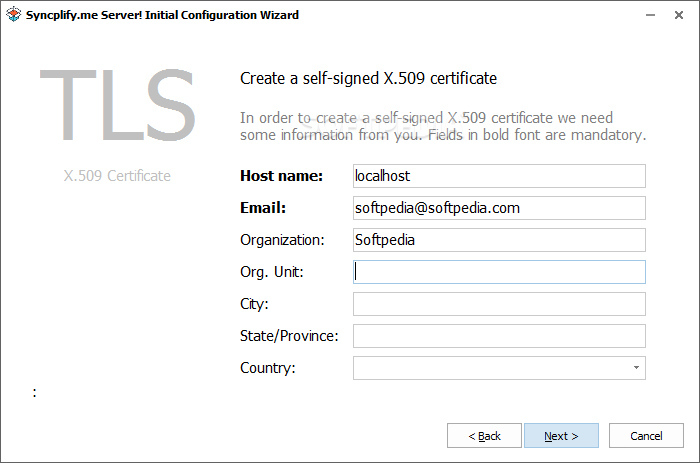Click the Syncplify.me app icon in title bar
This screenshot has height=463, width=700.
click(x=13, y=14)
